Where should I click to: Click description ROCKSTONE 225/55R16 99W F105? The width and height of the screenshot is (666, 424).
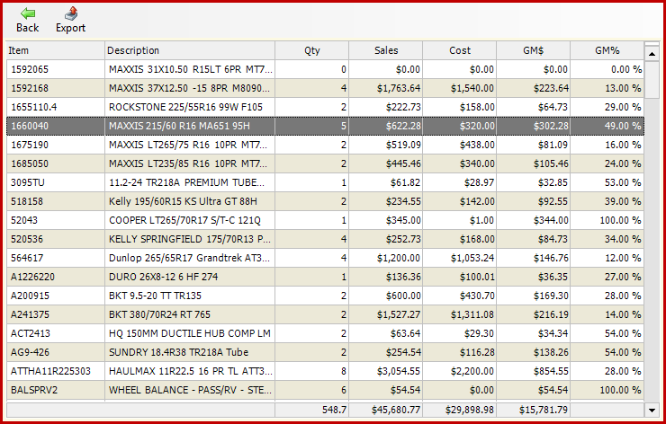[186, 107]
